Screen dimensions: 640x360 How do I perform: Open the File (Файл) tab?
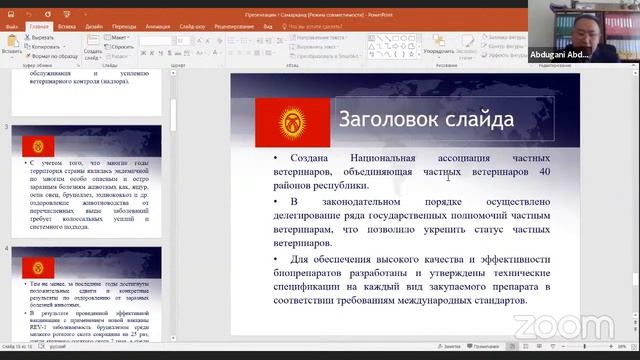pyautogui.click(x=12, y=27)
